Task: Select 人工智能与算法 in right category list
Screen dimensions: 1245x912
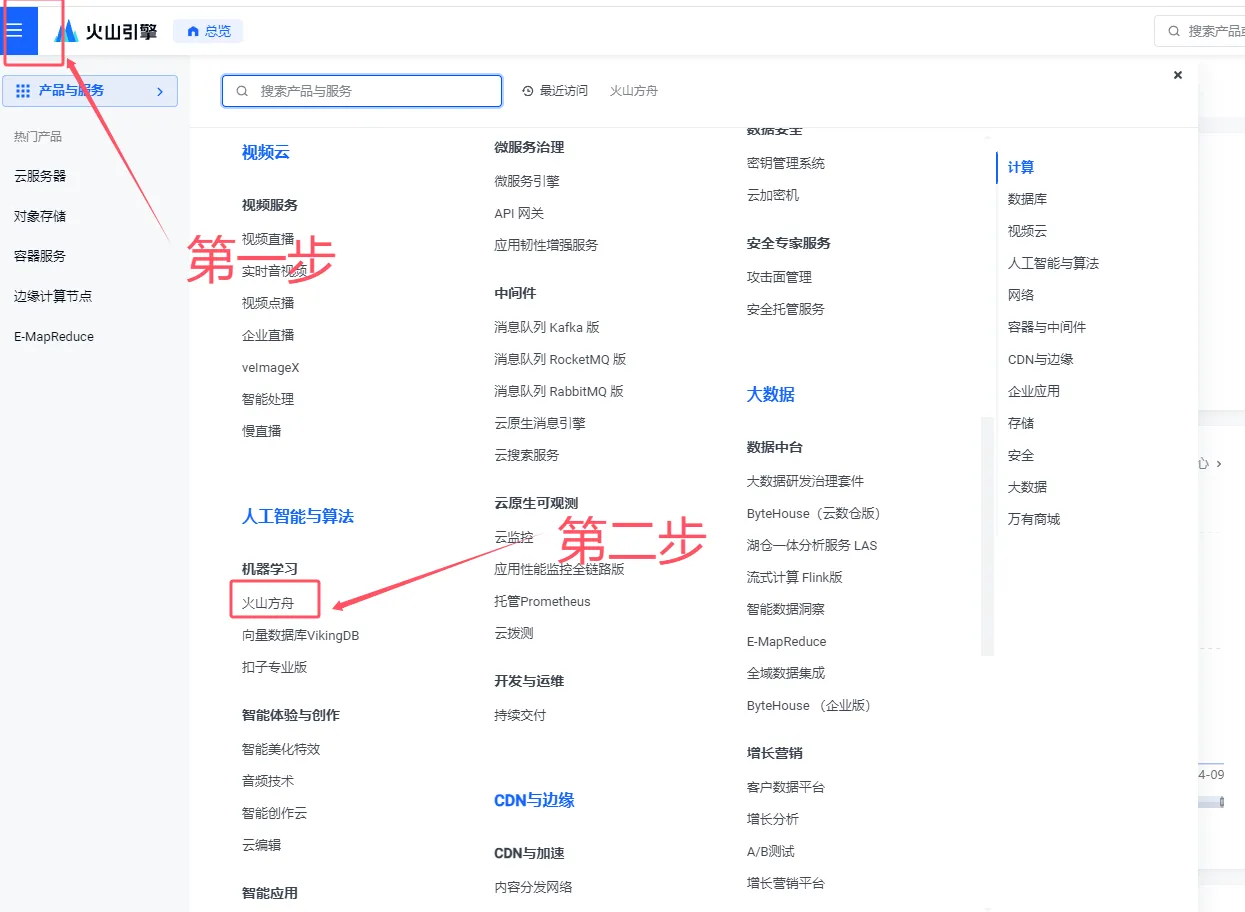Action: (1053, 263)
